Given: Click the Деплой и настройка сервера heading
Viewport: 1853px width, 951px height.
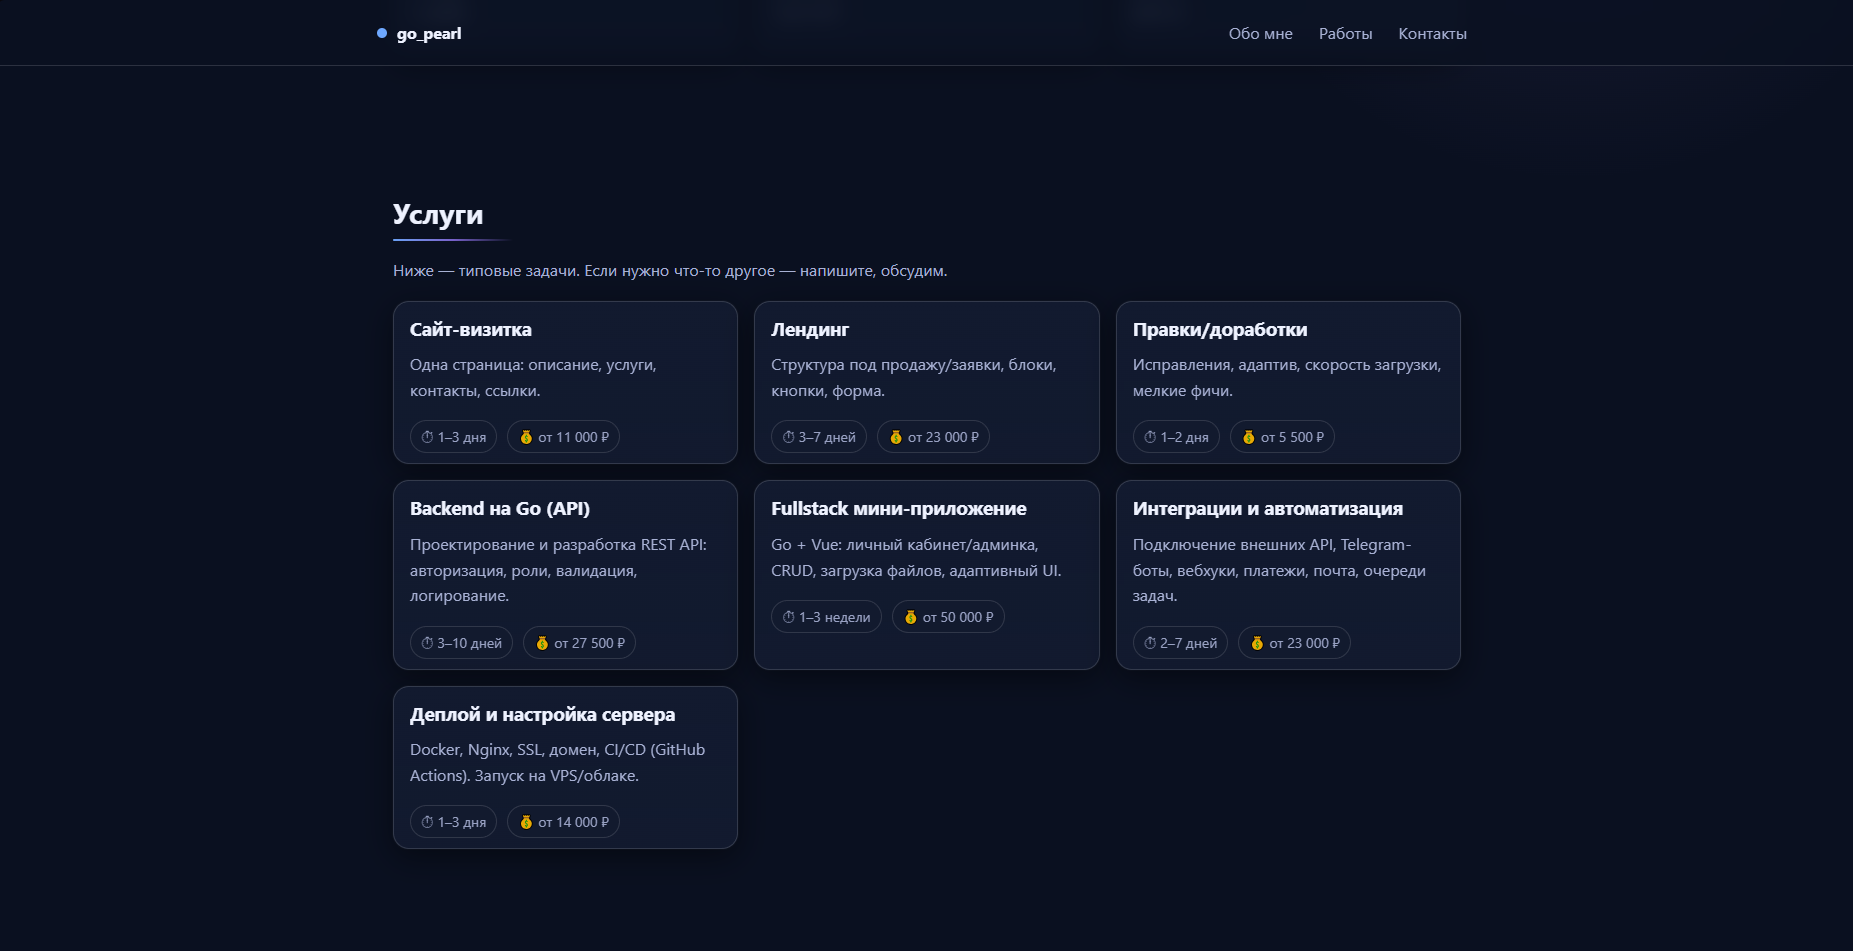Looking at the screenshot, I should 542,715.
